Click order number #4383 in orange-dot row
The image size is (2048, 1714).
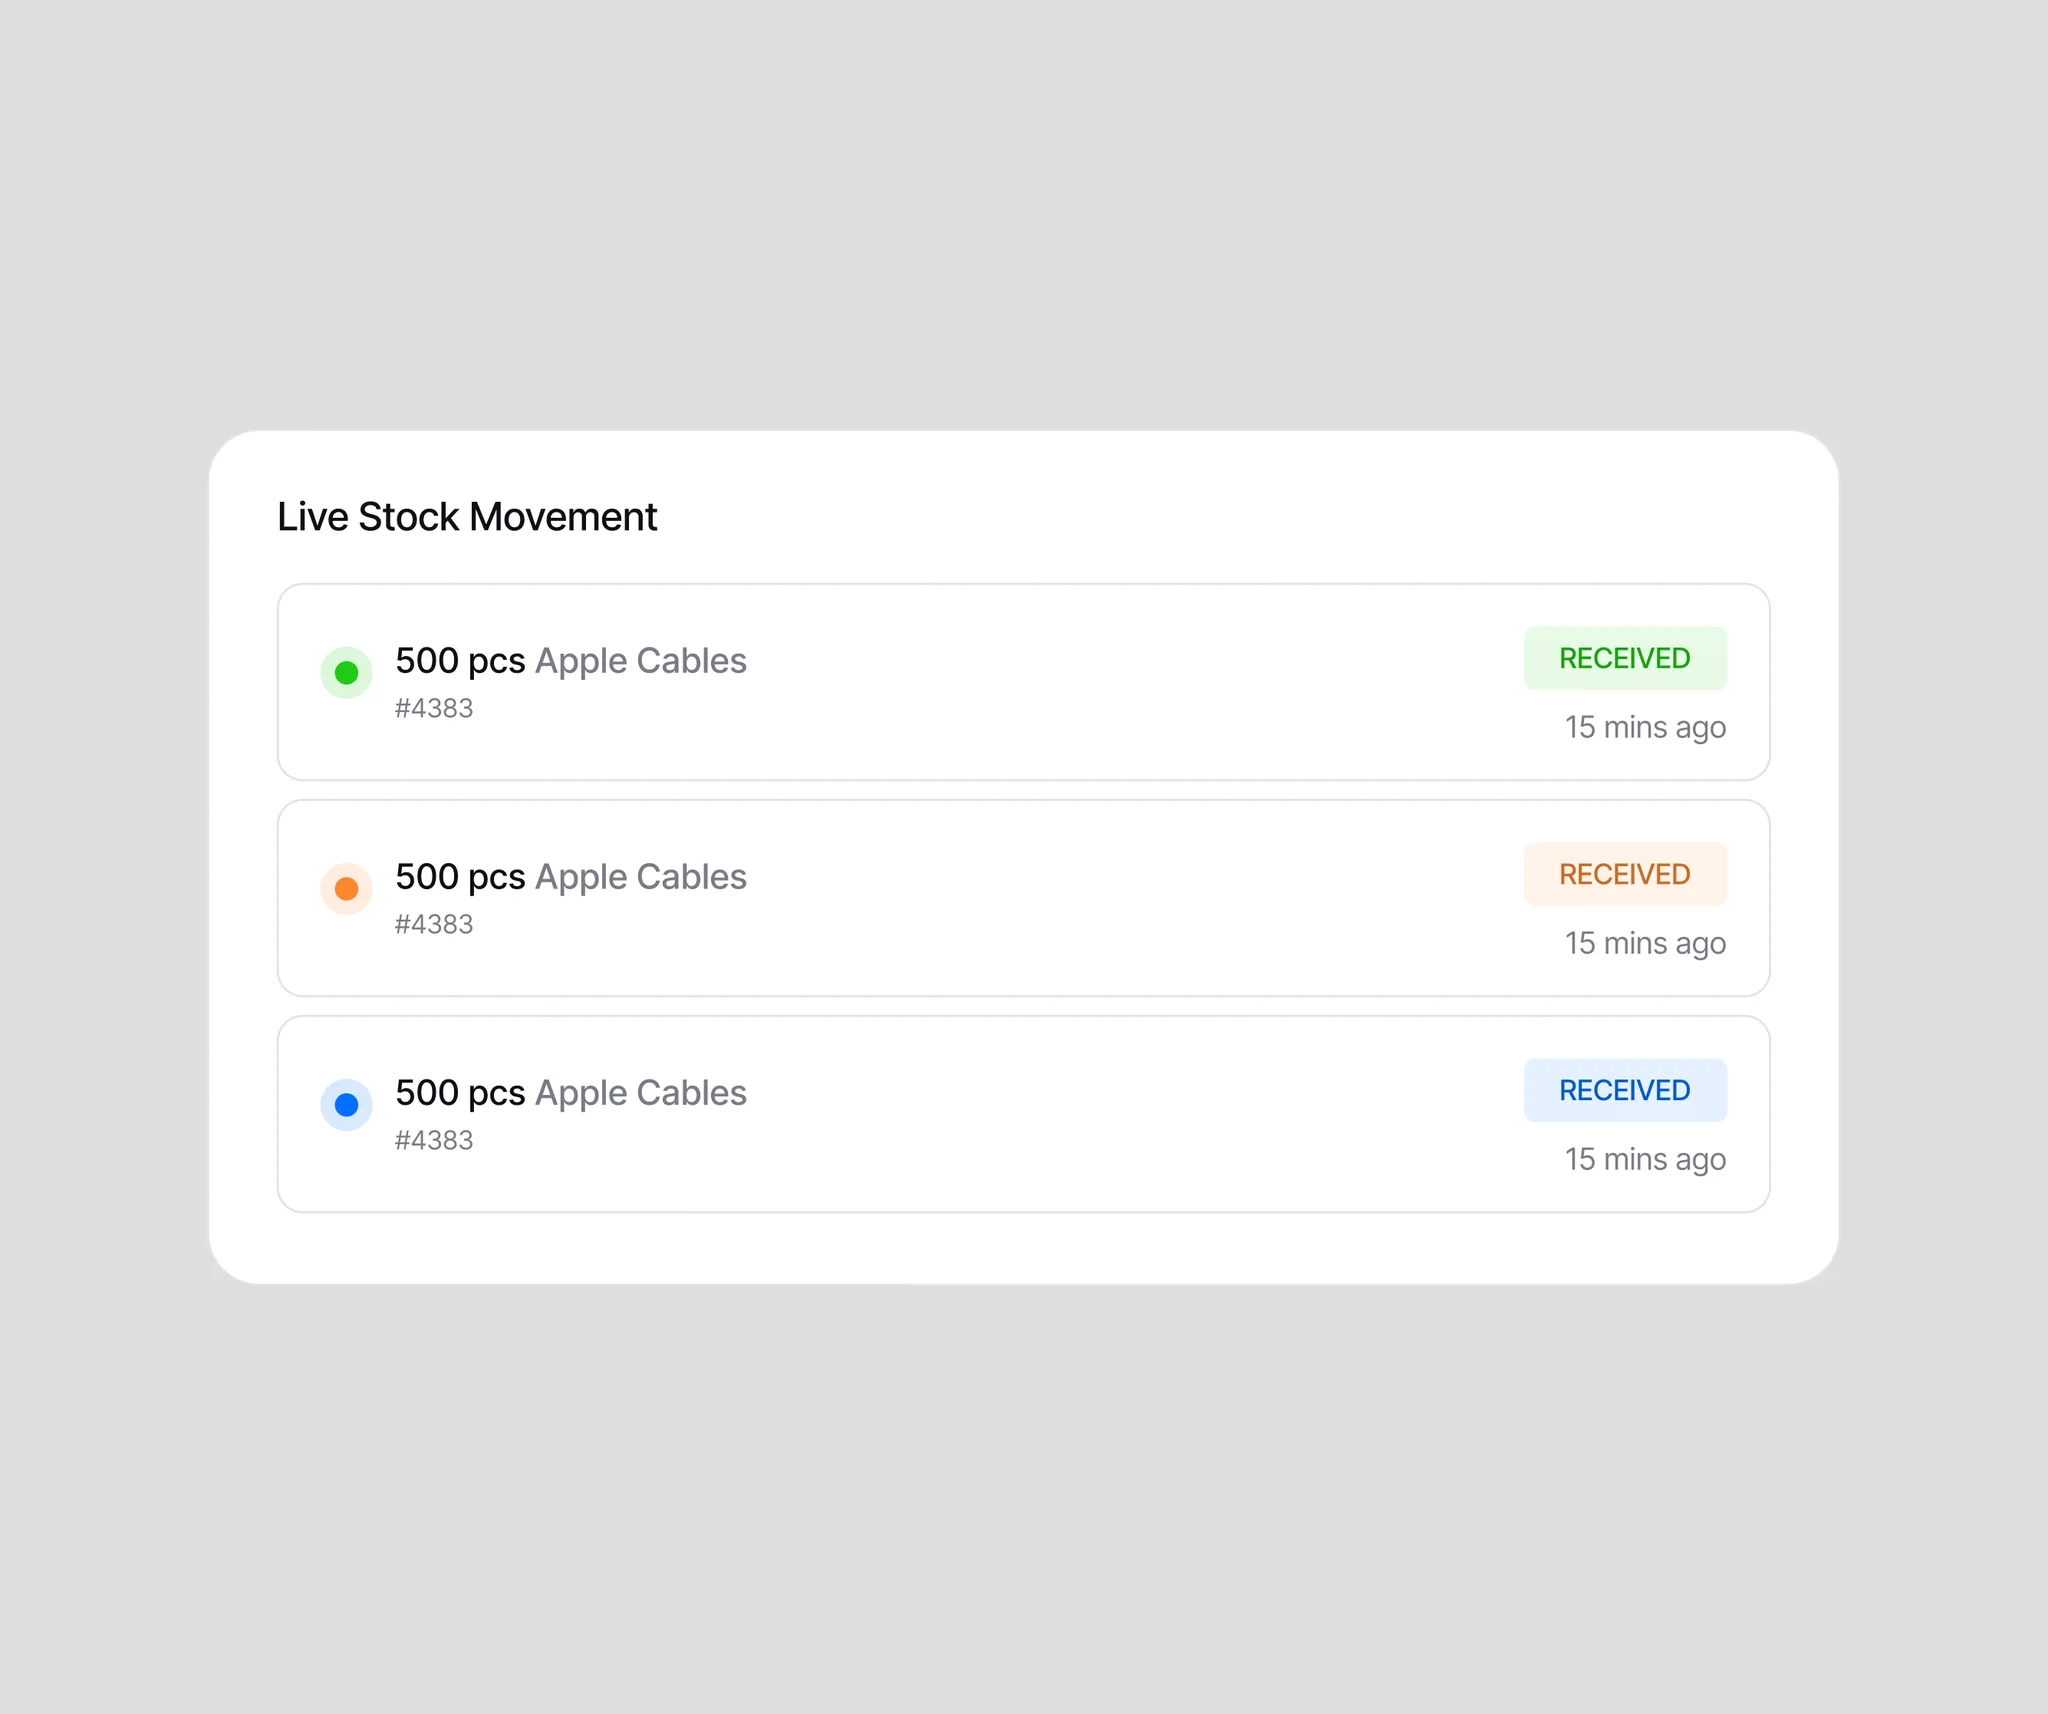434,924
